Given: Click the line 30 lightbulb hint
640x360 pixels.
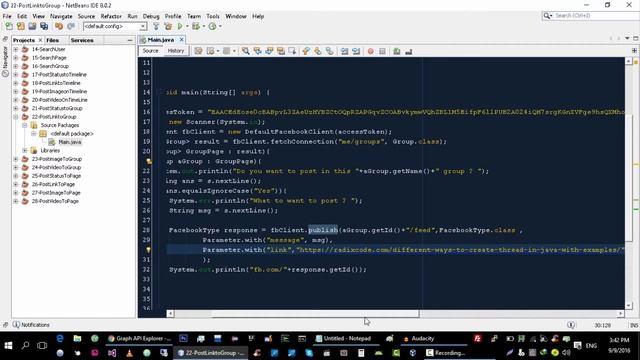Looking at the screenshot, I should [149, 250].
